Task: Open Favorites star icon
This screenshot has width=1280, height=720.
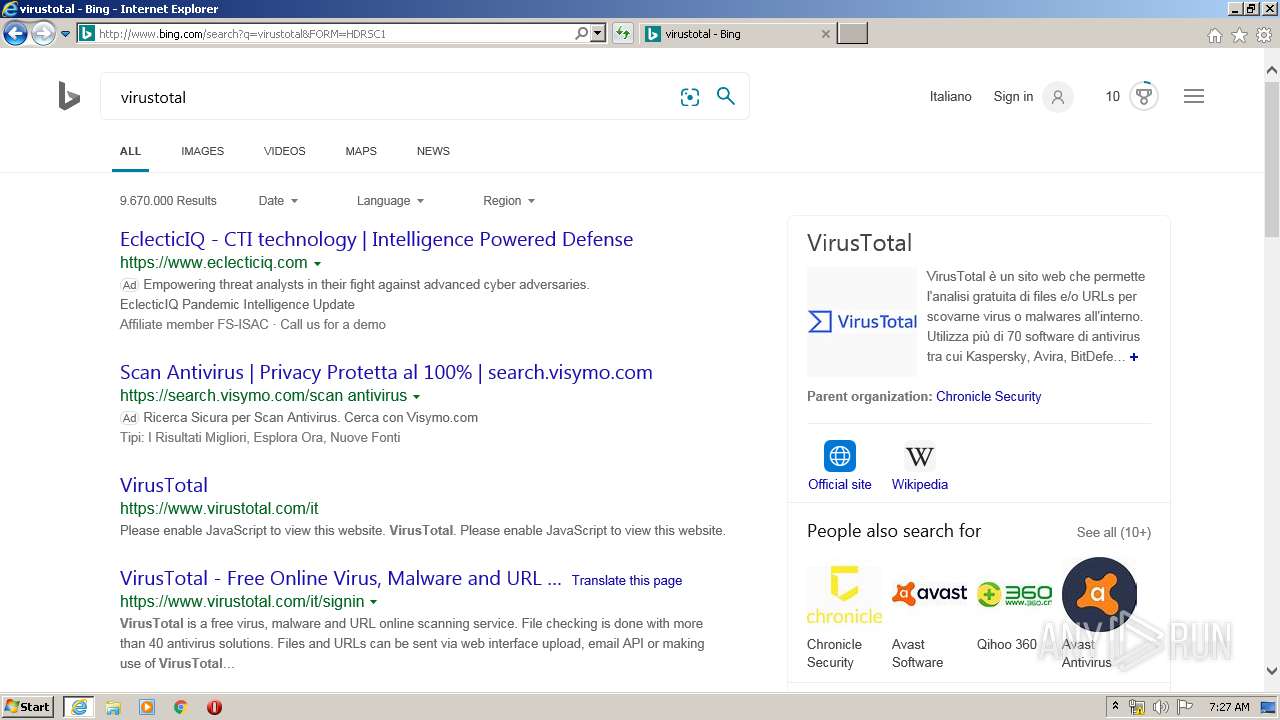Action: pos(1239,35)
